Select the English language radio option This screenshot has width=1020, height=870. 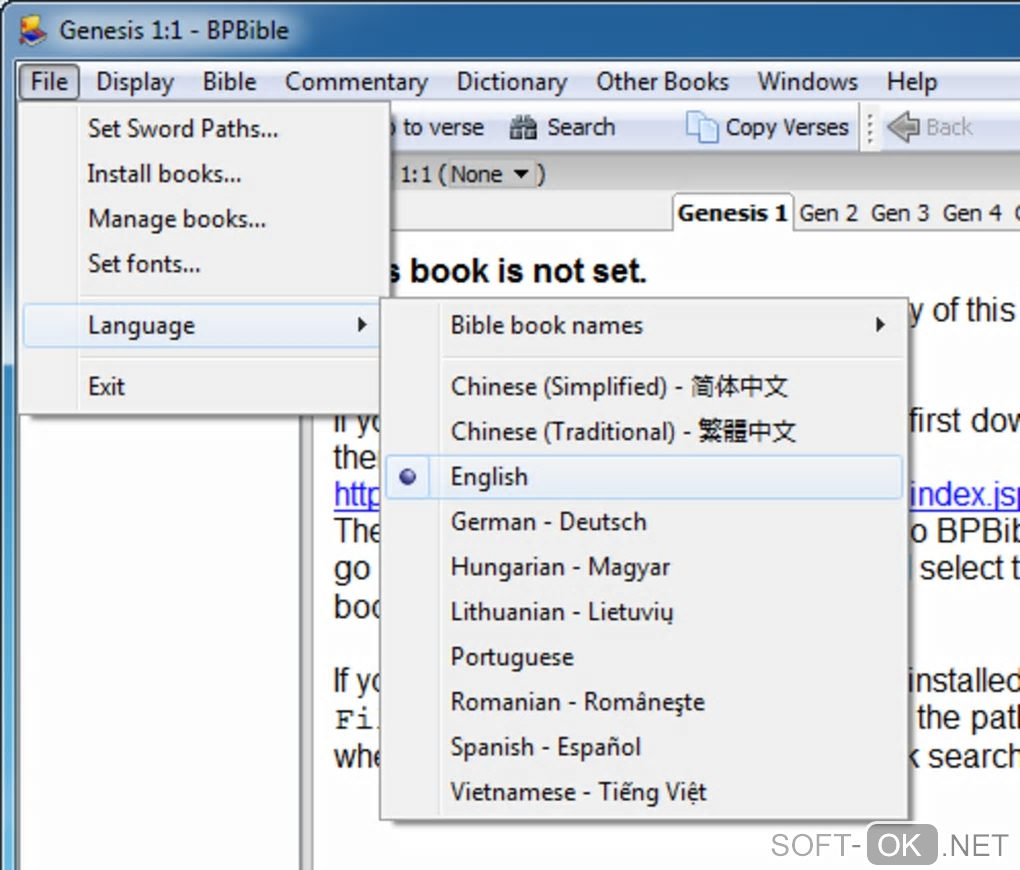click(644, 477)
